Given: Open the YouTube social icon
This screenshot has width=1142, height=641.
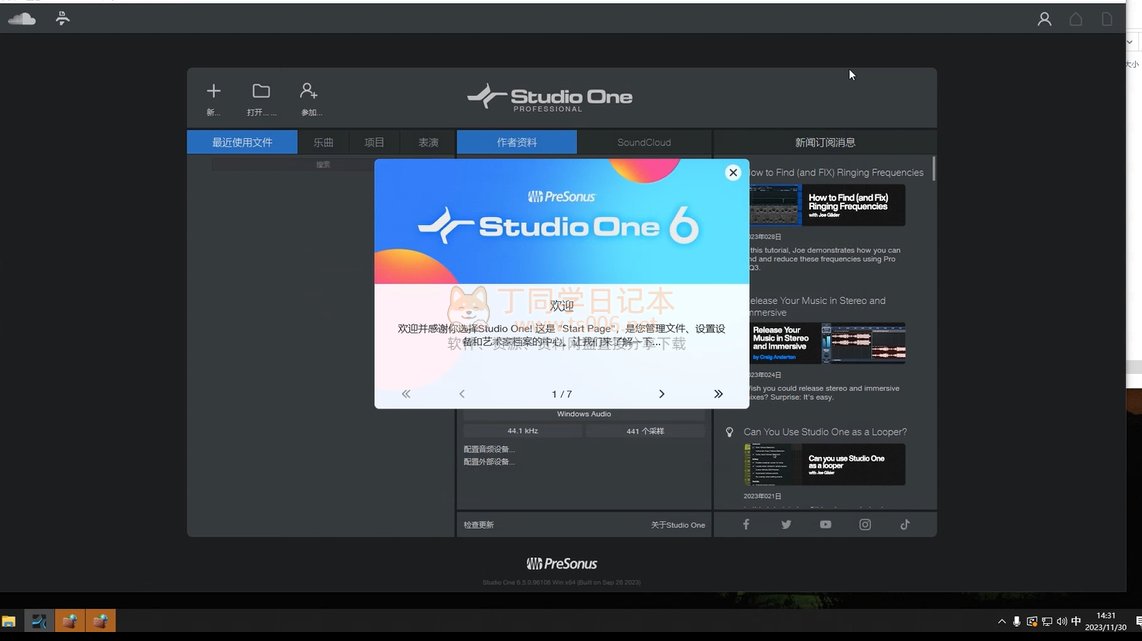Looking at the screenshot, I should pyautogui.click(x=825, y=525).
